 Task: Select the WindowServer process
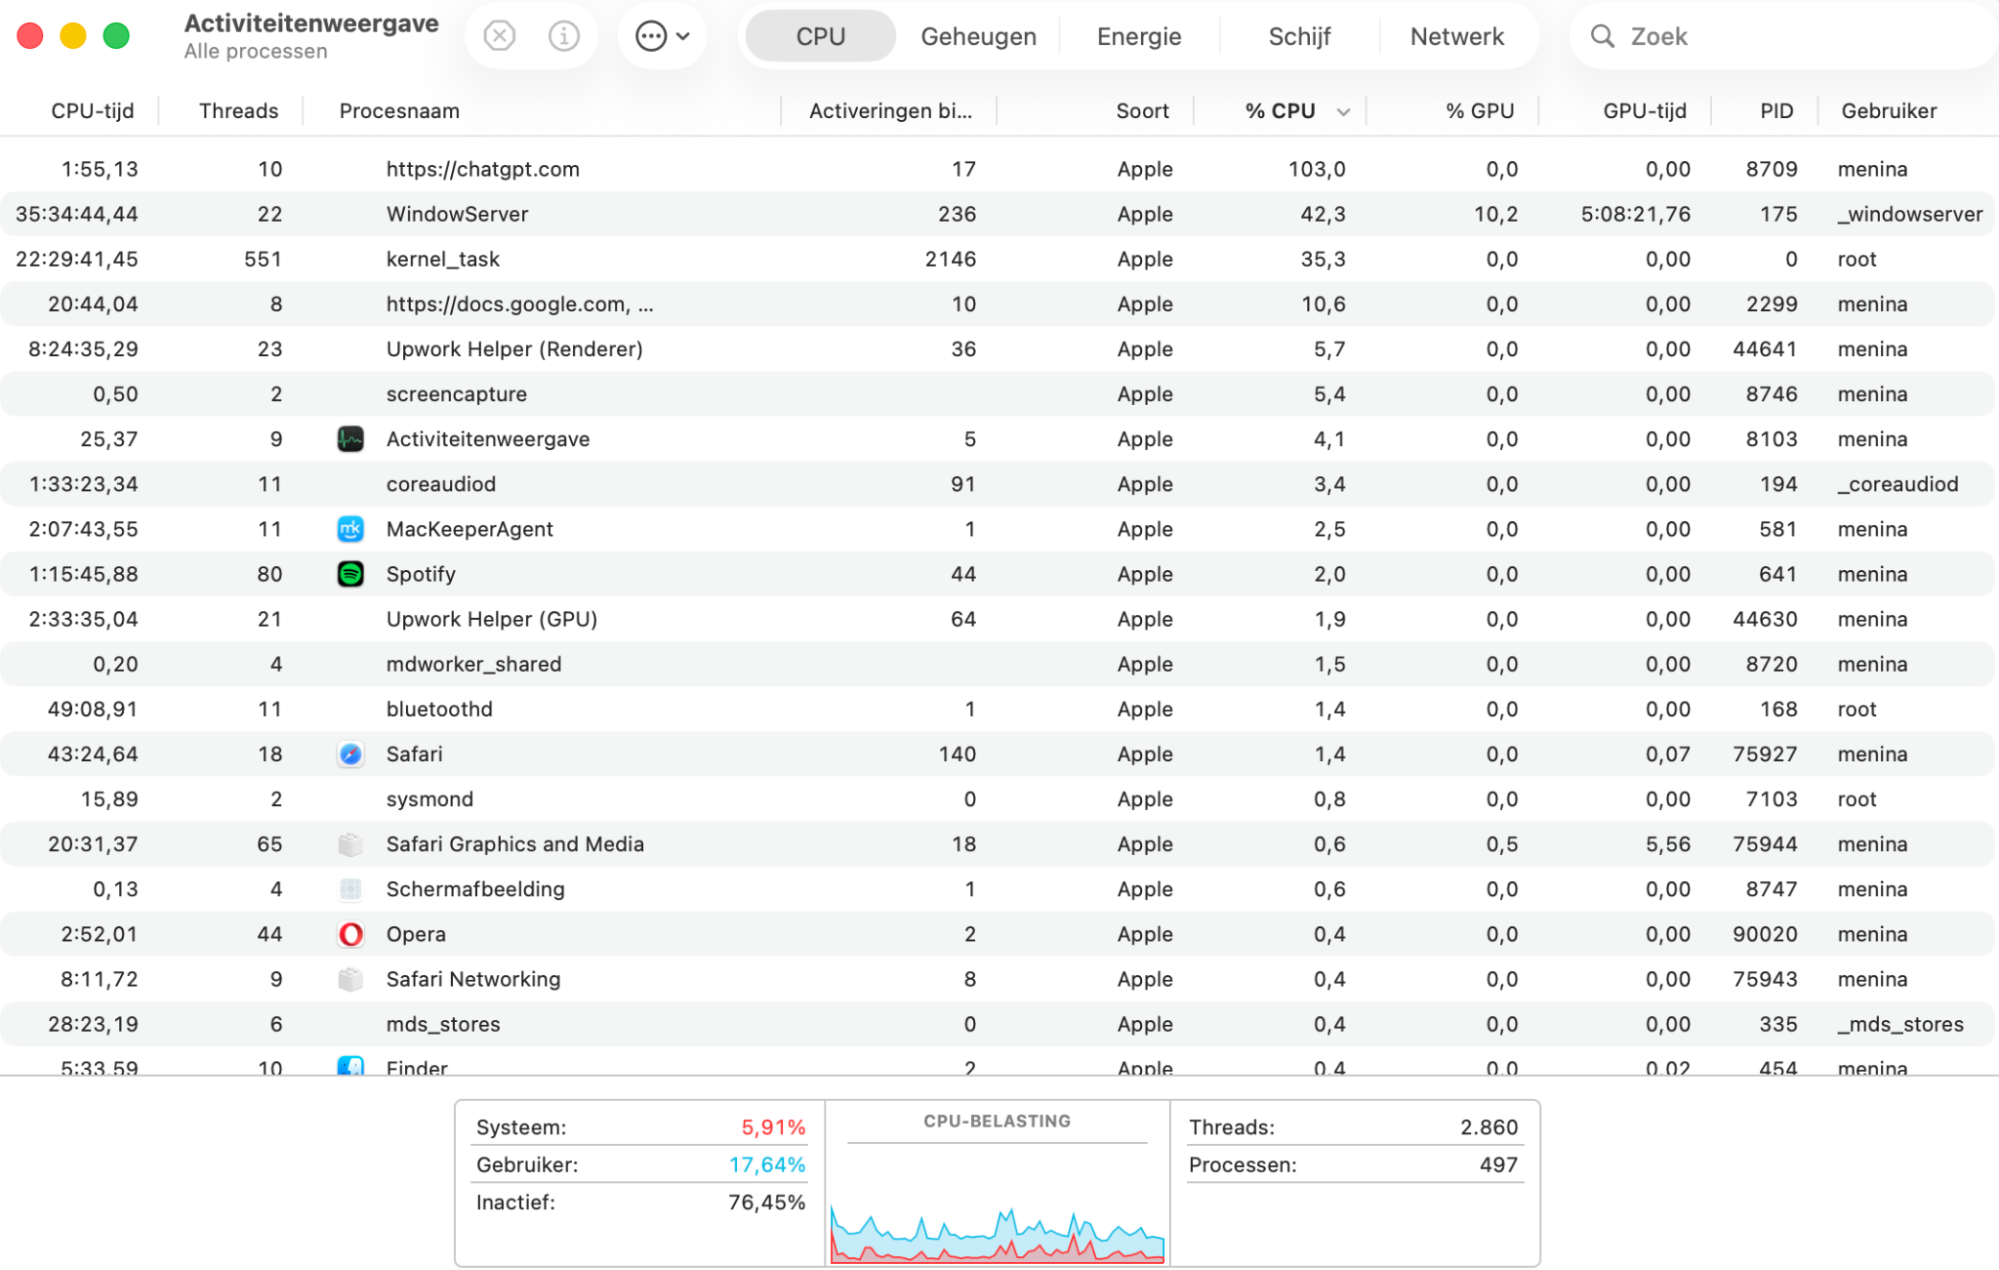(998, 214)
